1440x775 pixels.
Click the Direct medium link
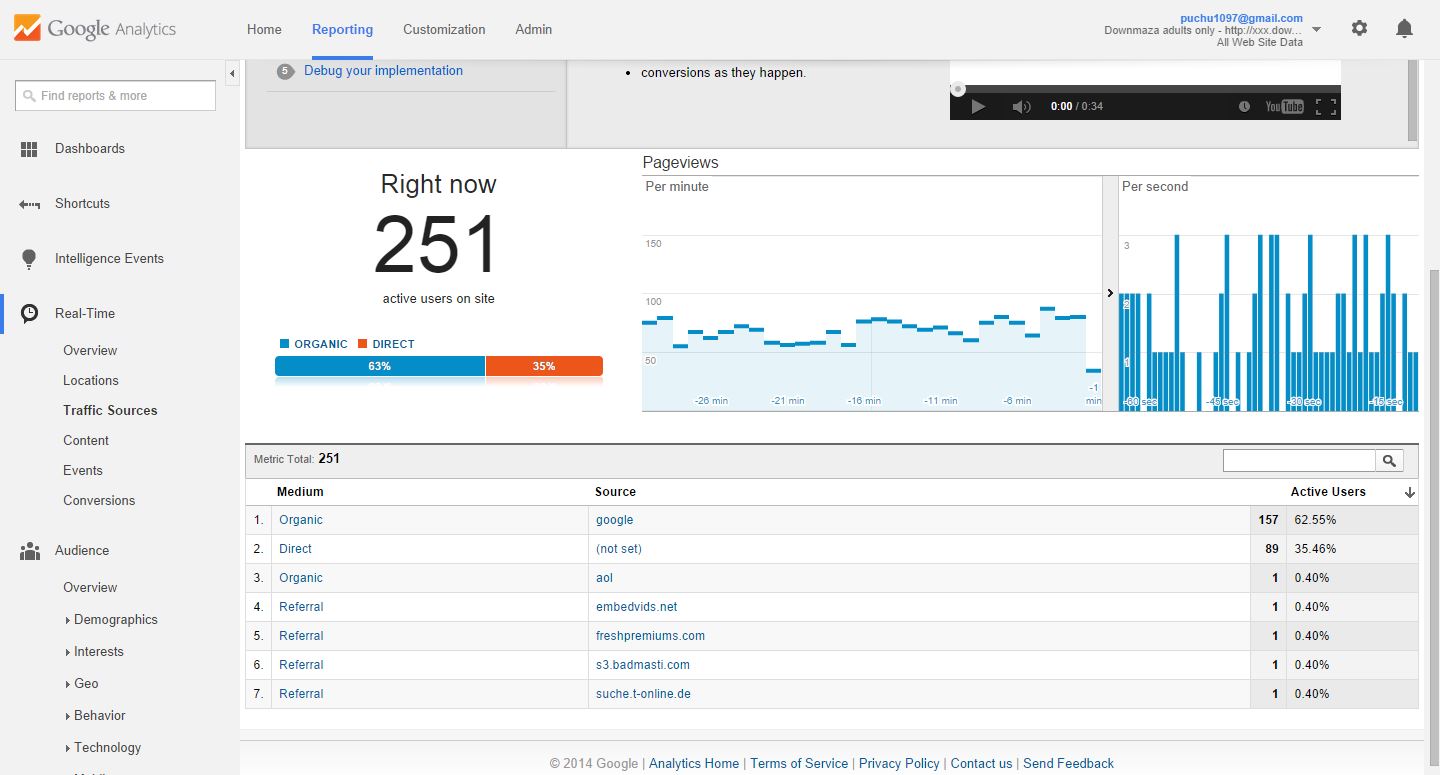pos(295,549)
